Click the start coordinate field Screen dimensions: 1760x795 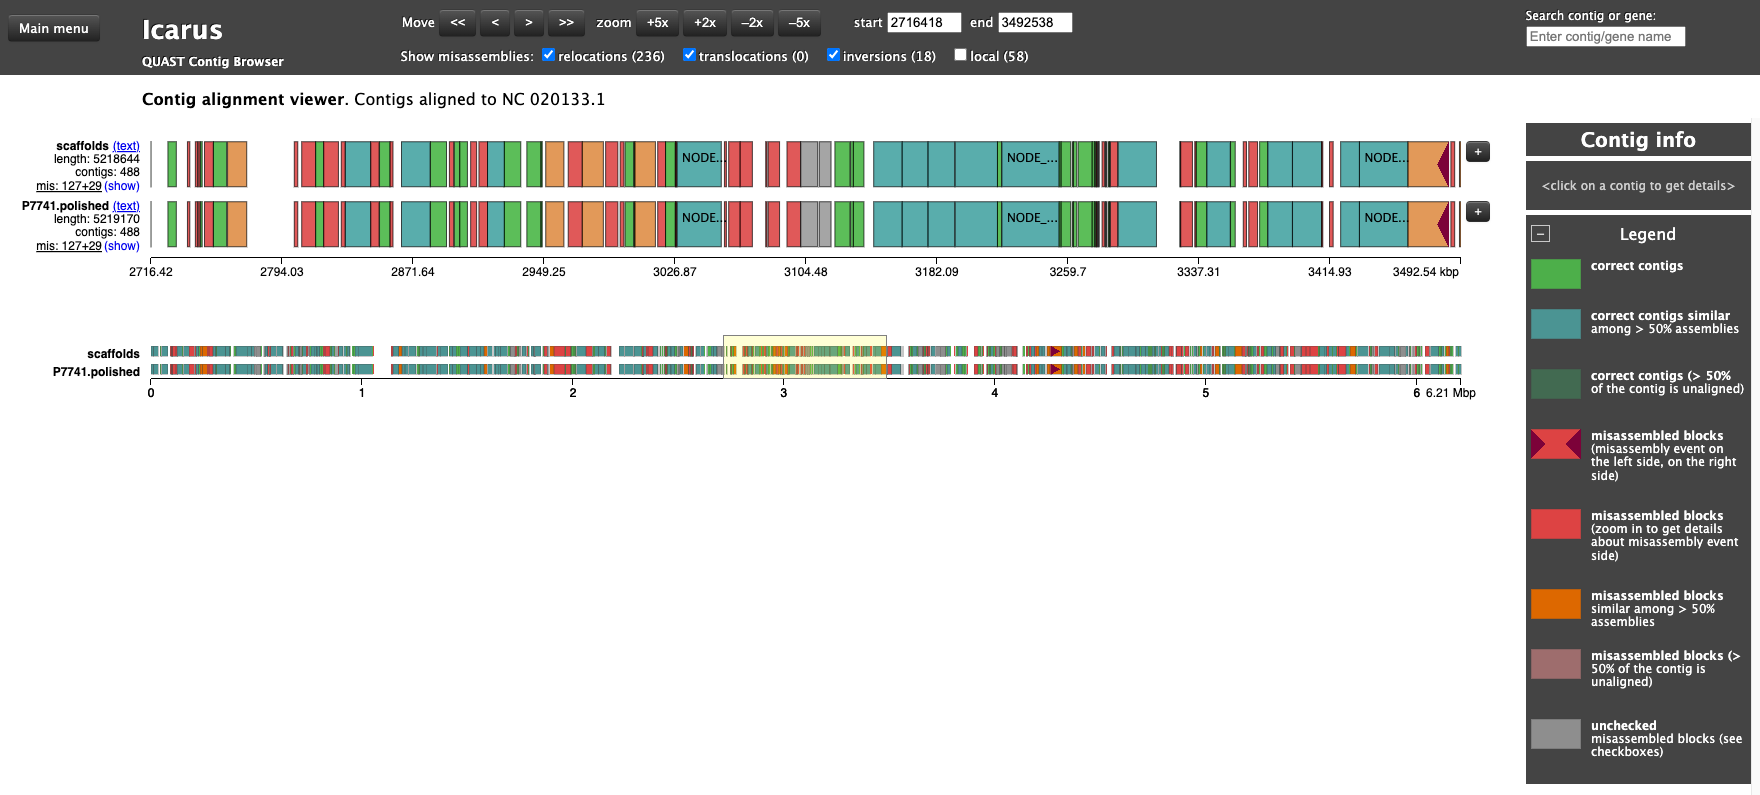click(x=924, y=22)
